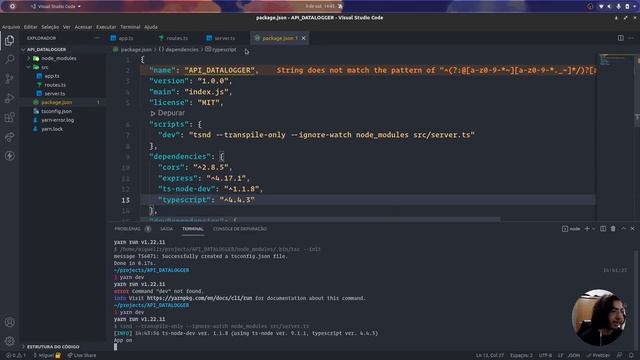Open the Acessar menu
This screenshot has width=640, height=360.
click(83, 27)
